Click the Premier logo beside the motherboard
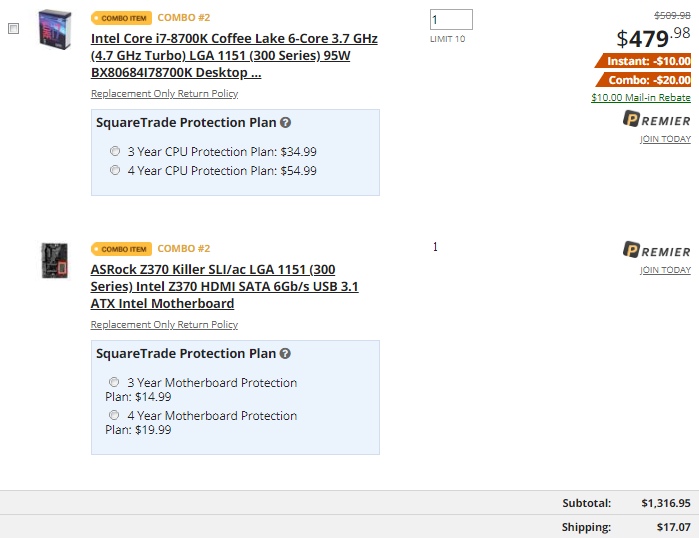The width and height of the screenshot is (699, 538). pos(656,250)
